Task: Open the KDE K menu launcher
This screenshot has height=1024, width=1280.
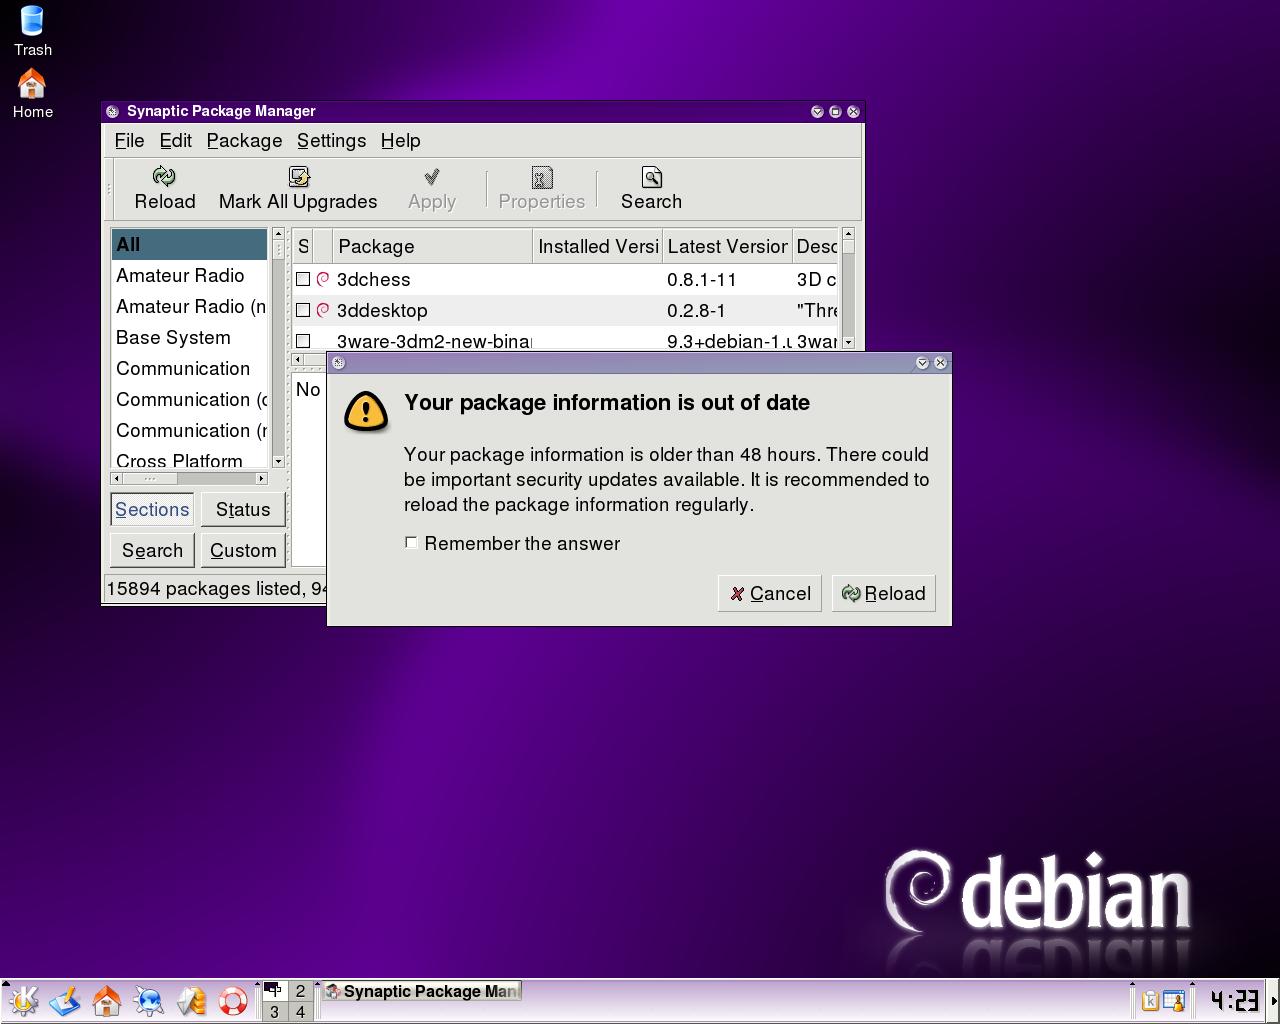Action: [23, 1000]
